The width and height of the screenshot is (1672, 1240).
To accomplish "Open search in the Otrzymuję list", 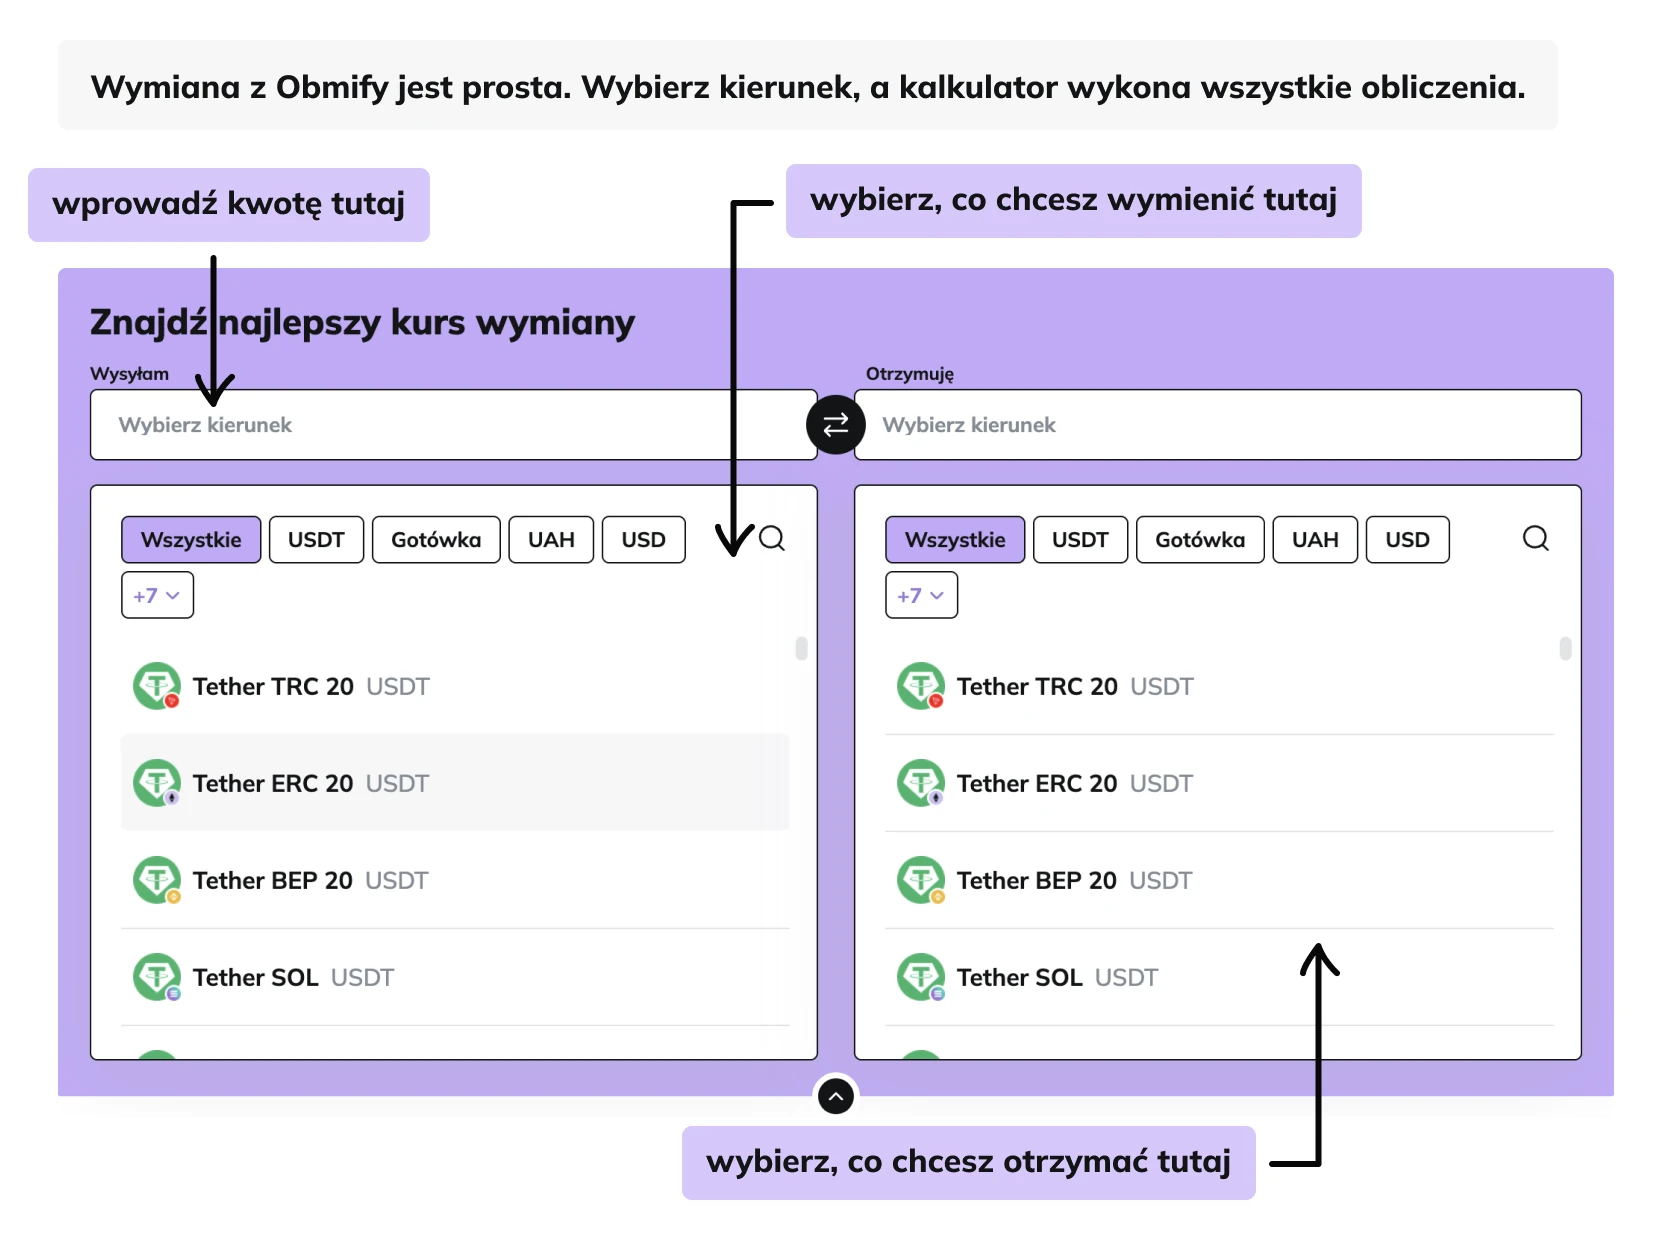I will coord(1535,539).
